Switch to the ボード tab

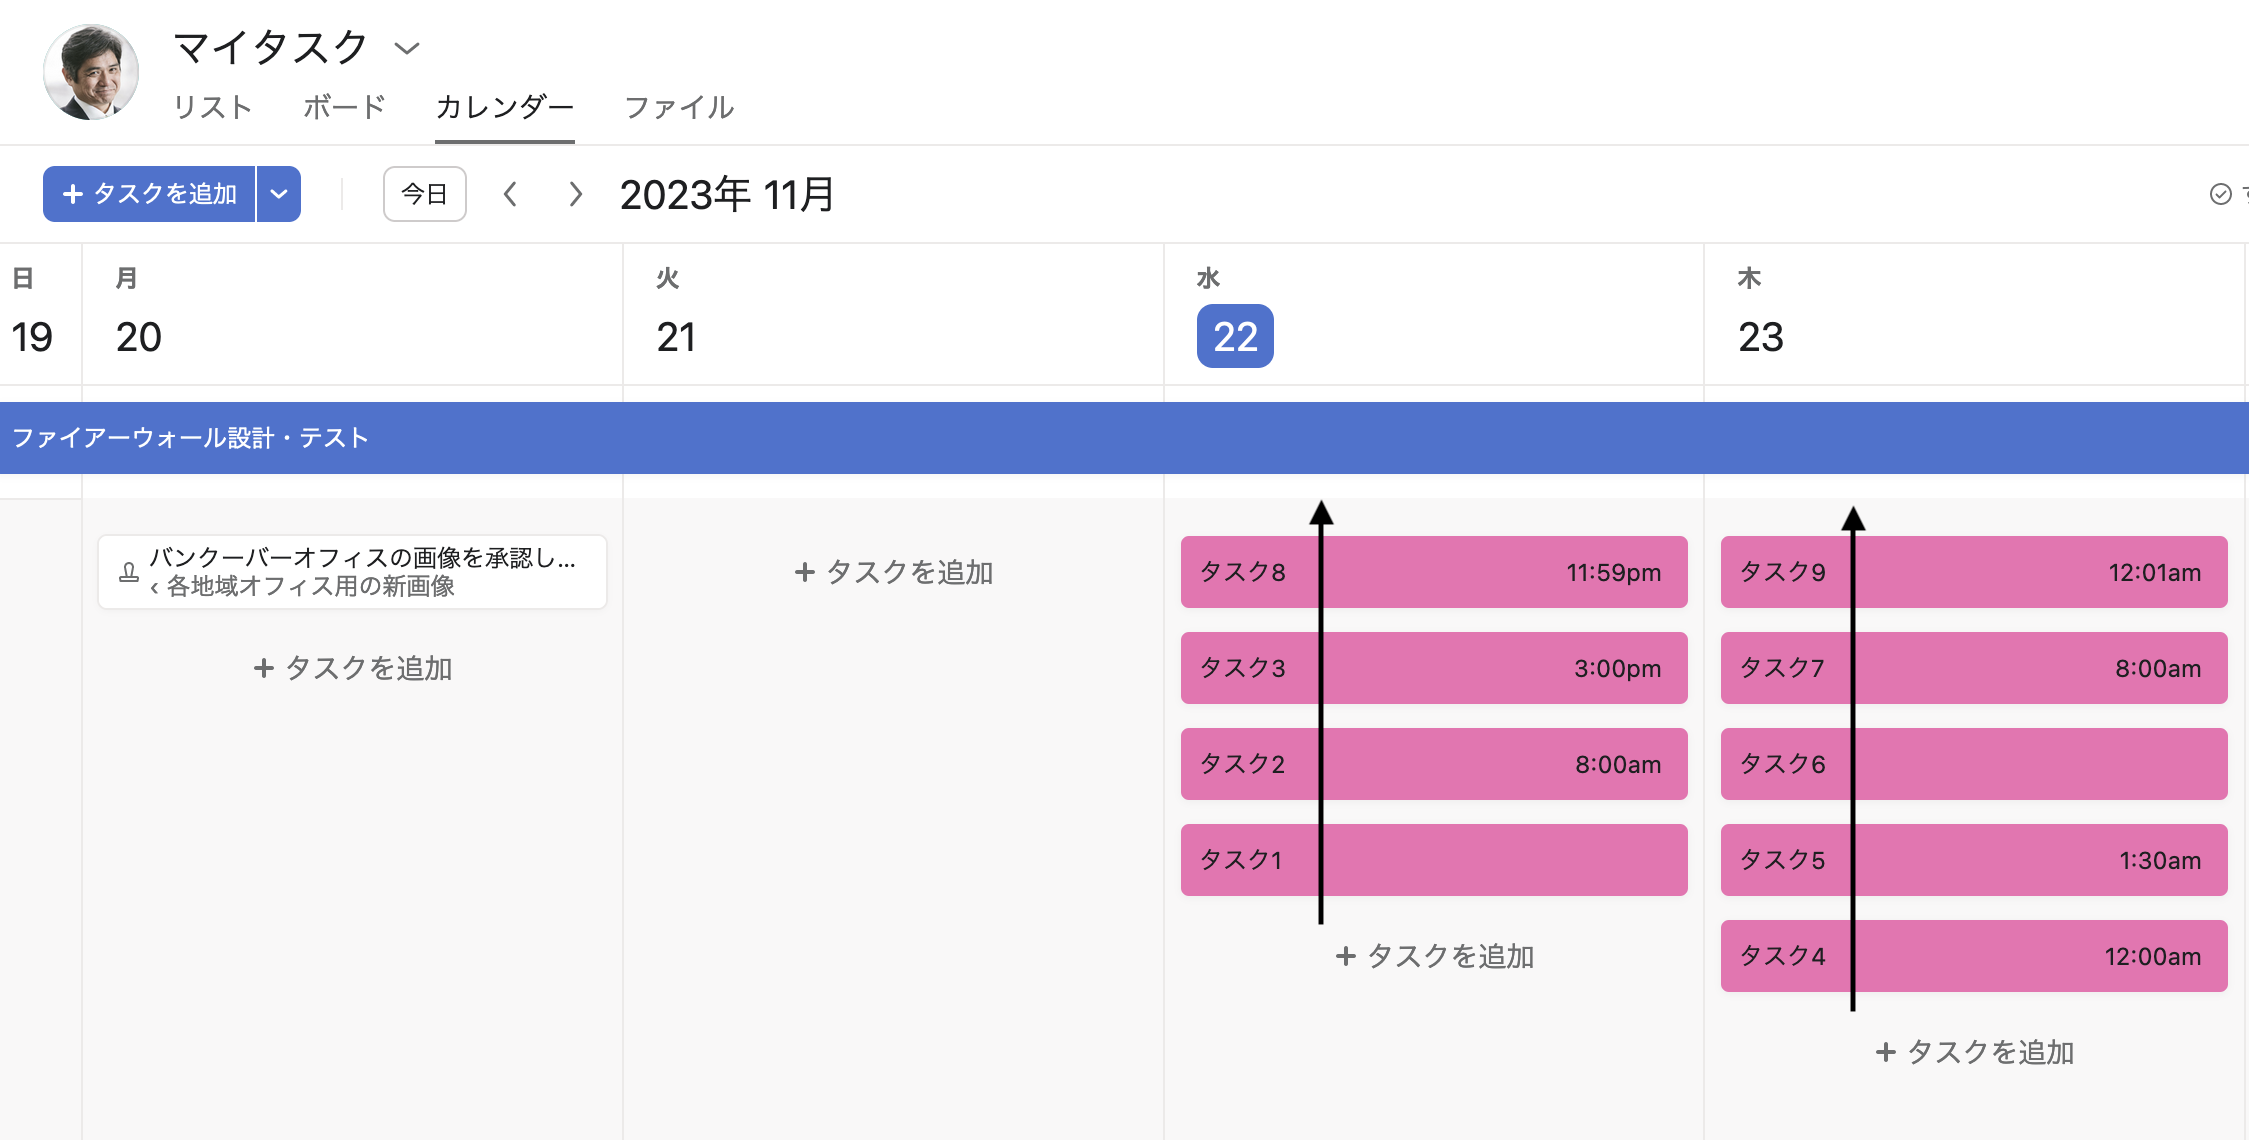tap(344, 107)
